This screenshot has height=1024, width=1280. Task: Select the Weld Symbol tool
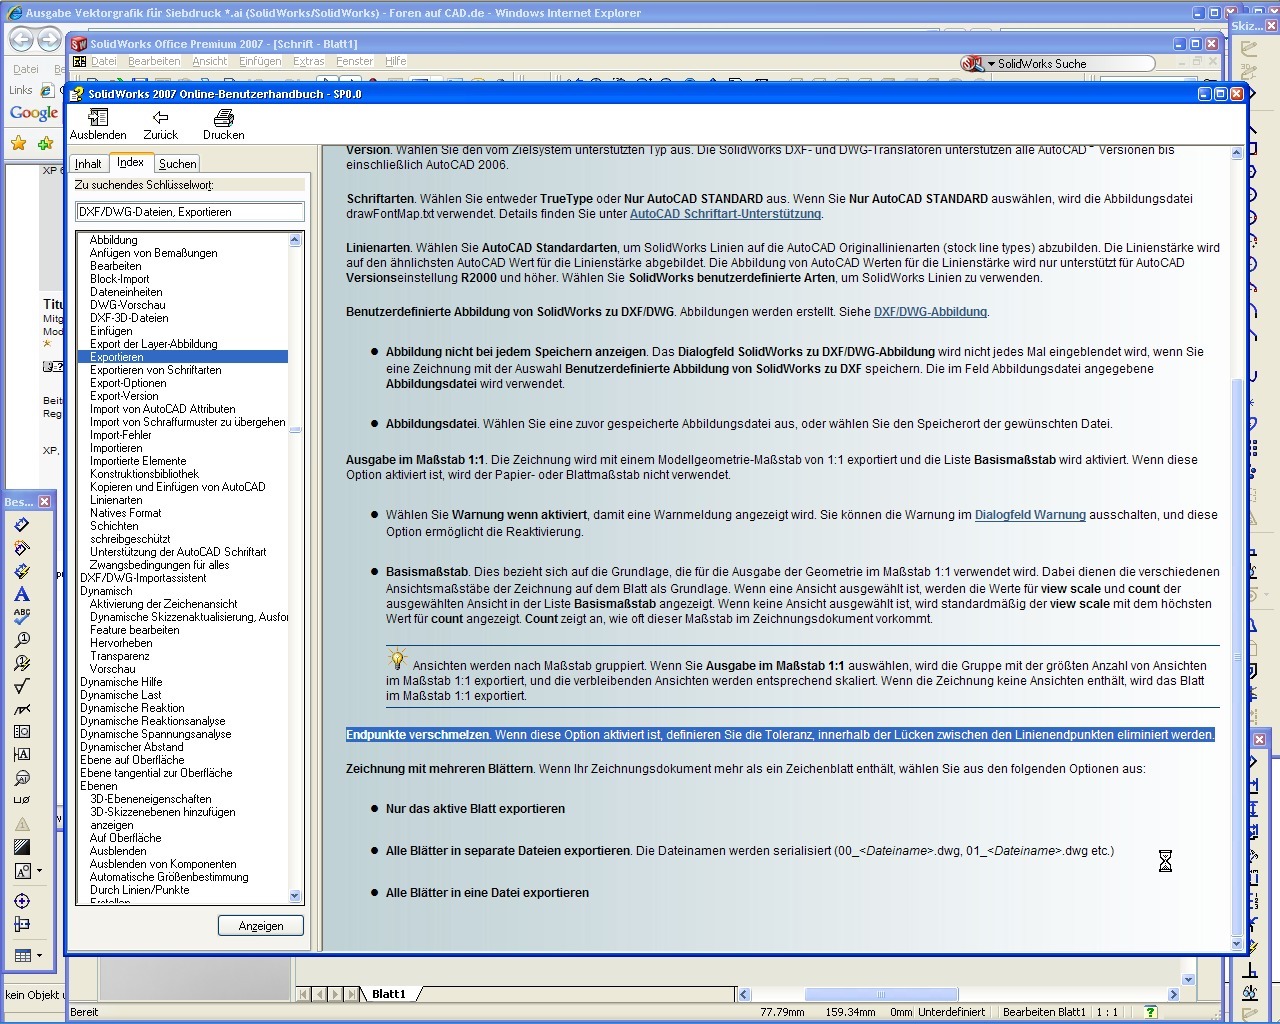(x=22, y=709)
